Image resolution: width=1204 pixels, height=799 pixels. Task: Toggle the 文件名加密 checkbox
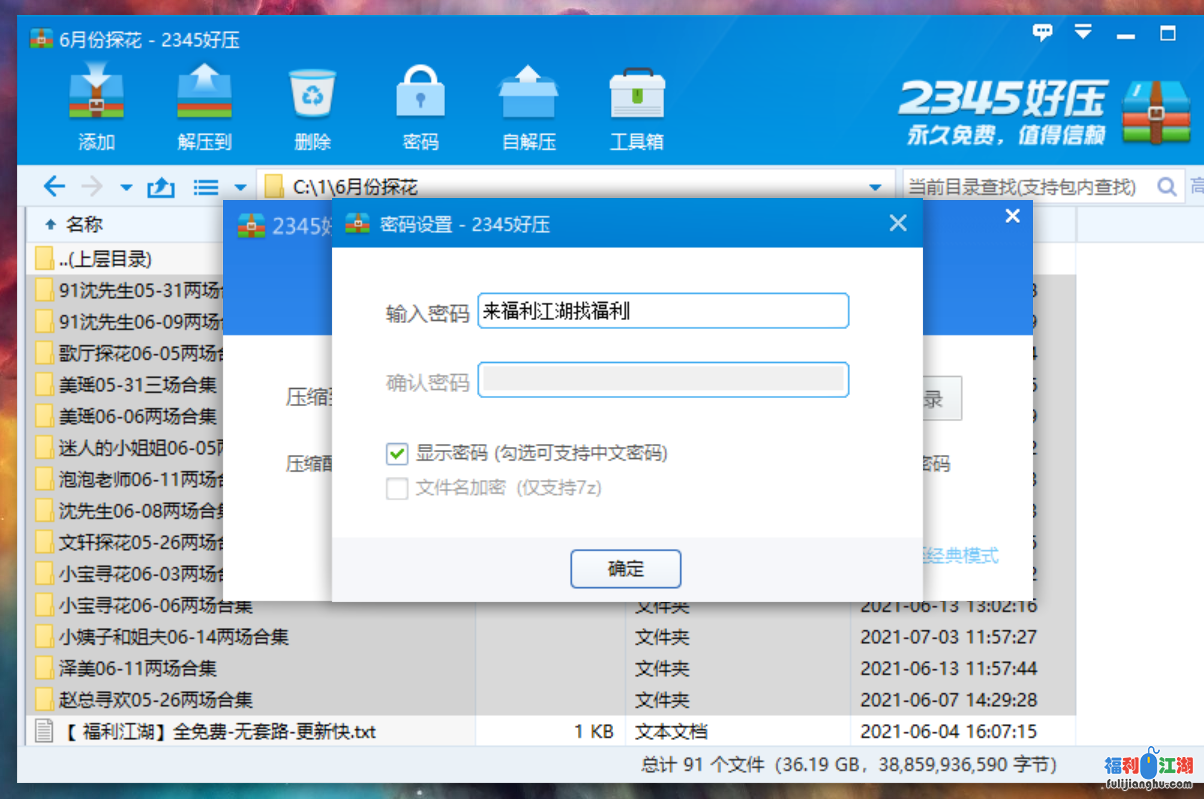[x=397, y=489]
